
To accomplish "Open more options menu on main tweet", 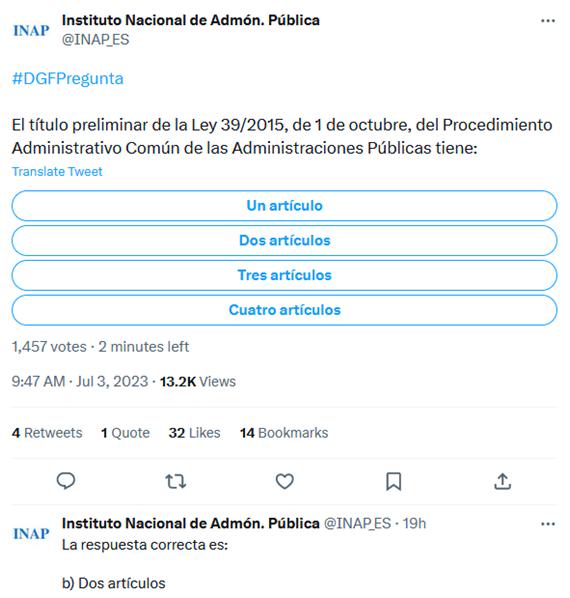I will coord(548,21).
